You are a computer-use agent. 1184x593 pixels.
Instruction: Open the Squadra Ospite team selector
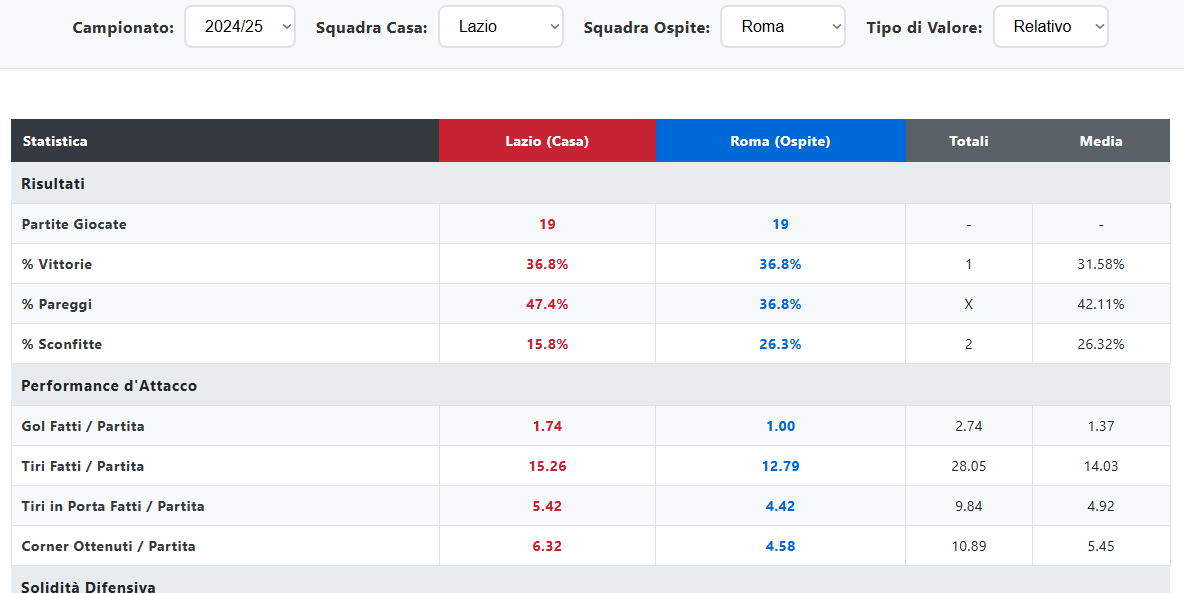782,27
